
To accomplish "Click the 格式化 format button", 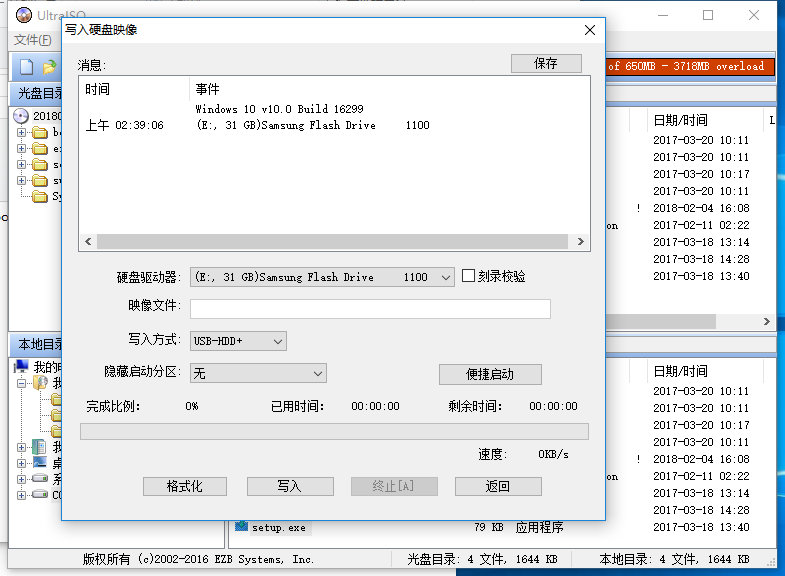I will click(x=185, y=486).
